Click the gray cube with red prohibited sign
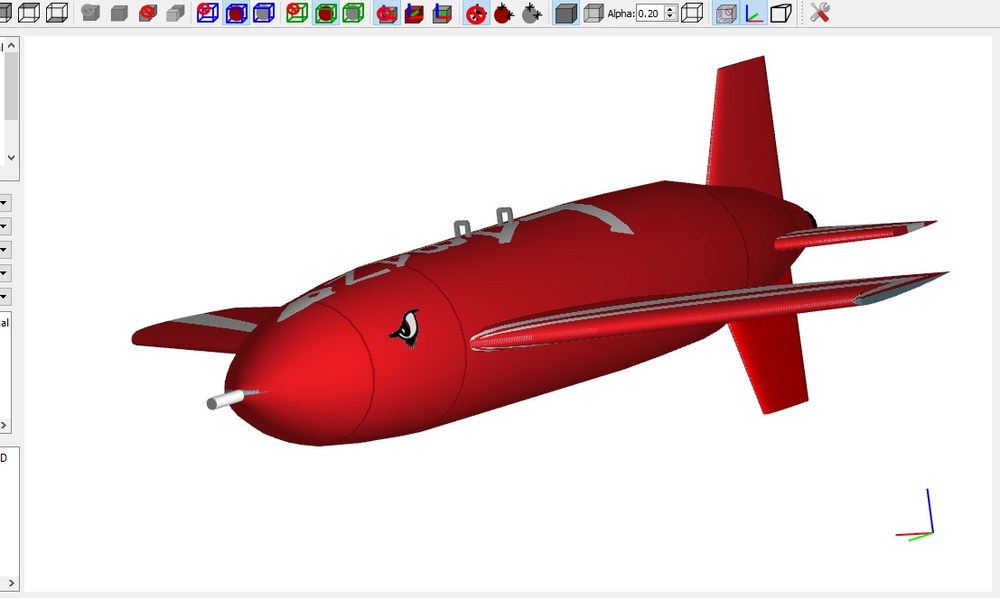Screen dimensions: 1000x598 point(148,13)
